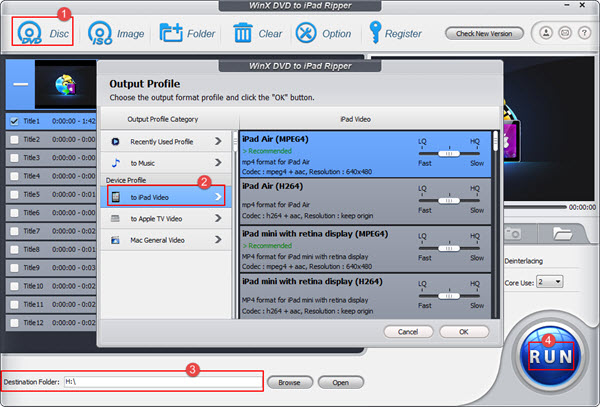
Task: Select the Title10 row
Action: (51, 286)
